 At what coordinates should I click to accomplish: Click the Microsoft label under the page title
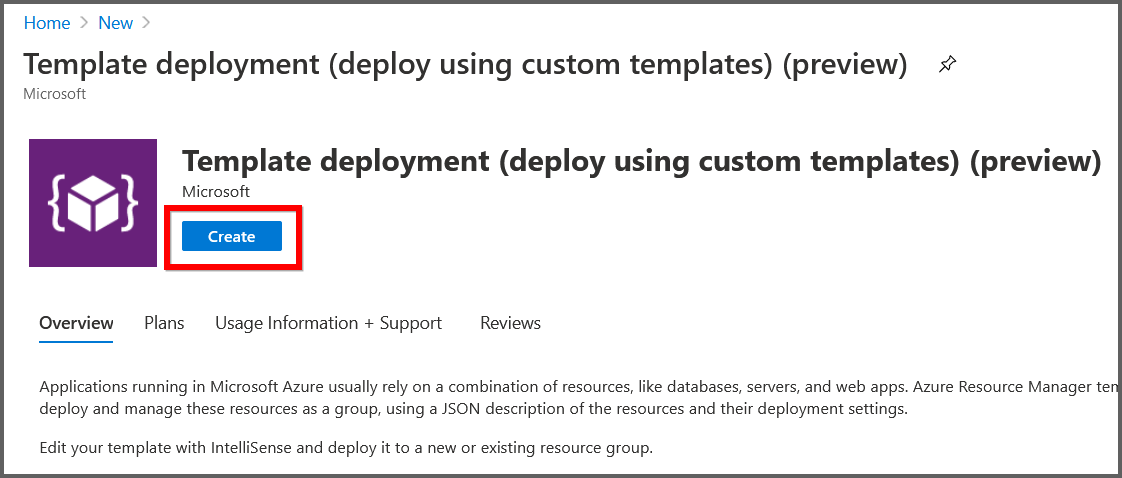coord(55,94)
